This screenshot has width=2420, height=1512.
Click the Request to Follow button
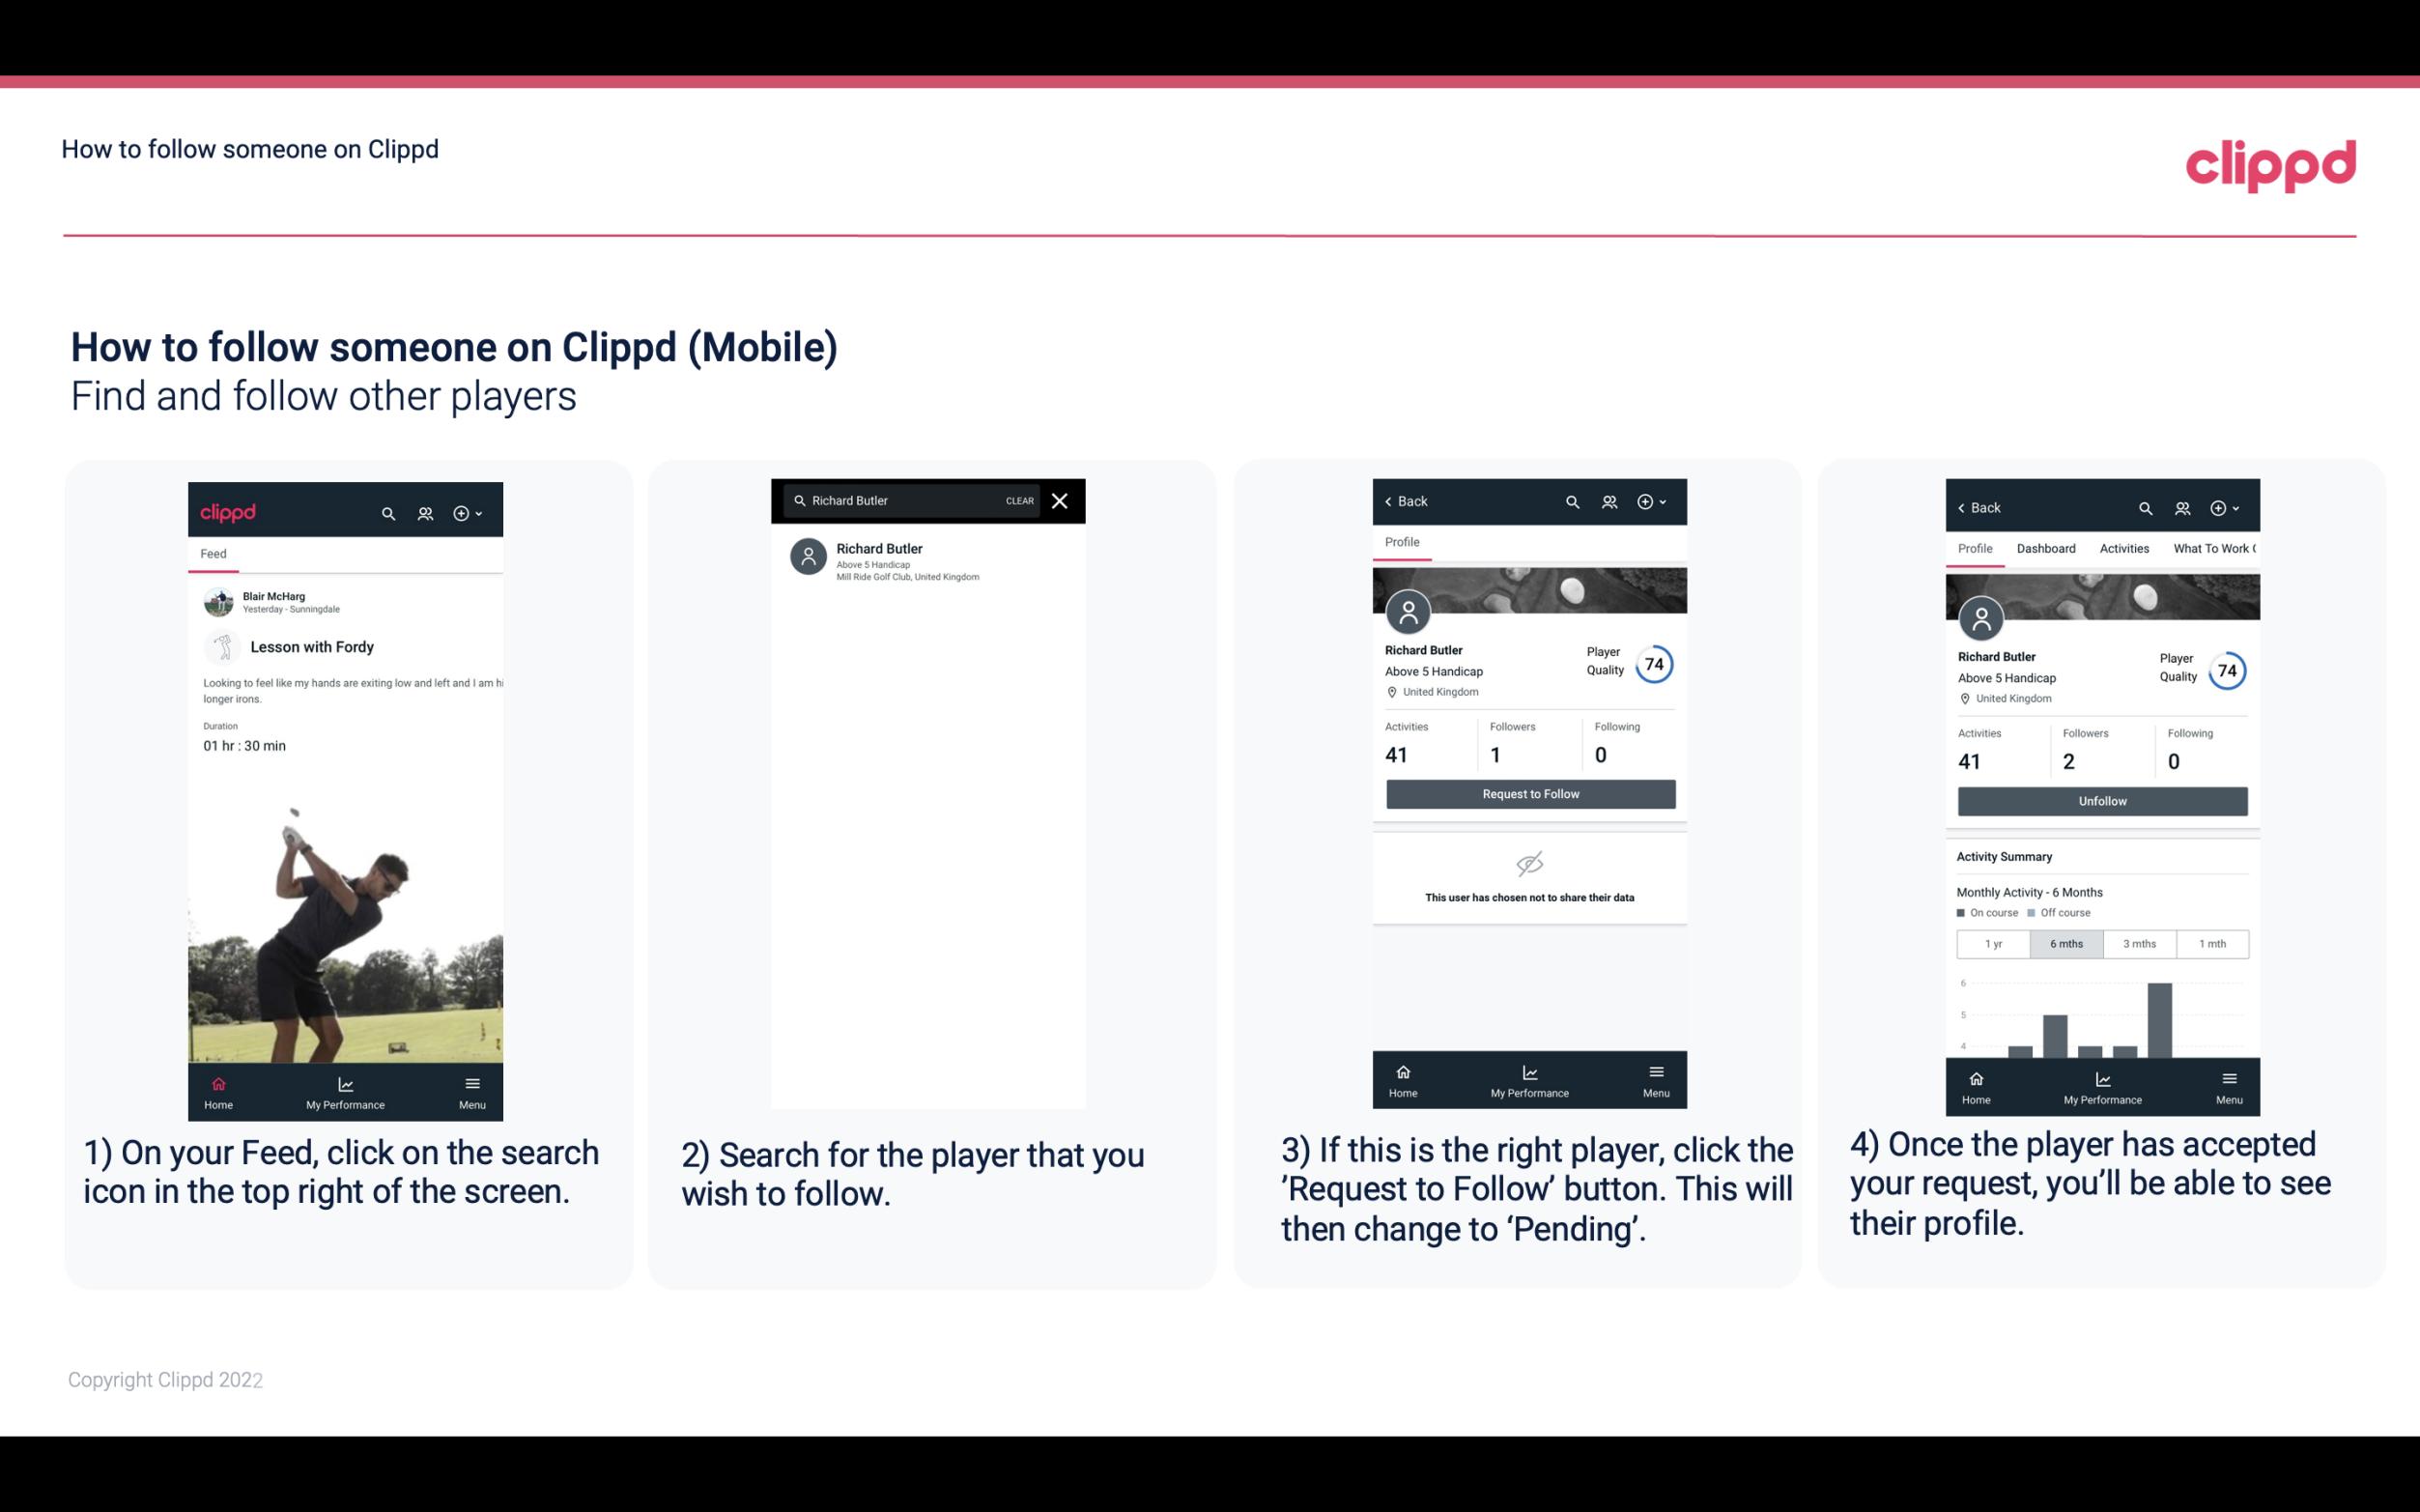(x=1530, y=792)
